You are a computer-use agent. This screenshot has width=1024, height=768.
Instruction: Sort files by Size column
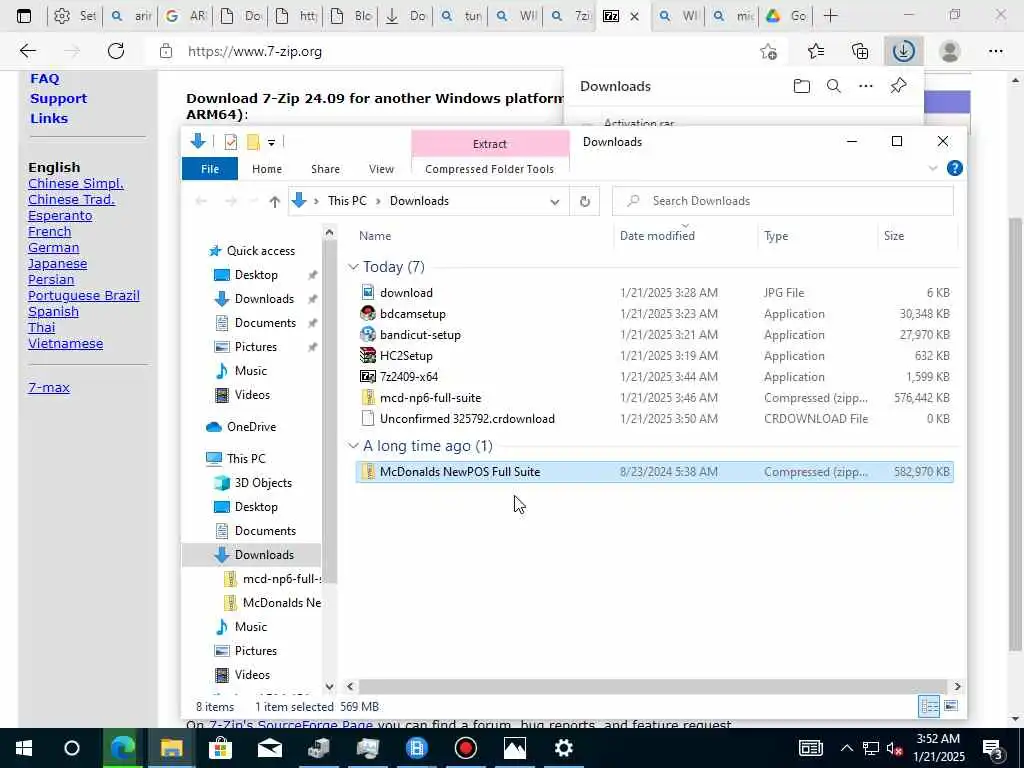pos(893,236)
